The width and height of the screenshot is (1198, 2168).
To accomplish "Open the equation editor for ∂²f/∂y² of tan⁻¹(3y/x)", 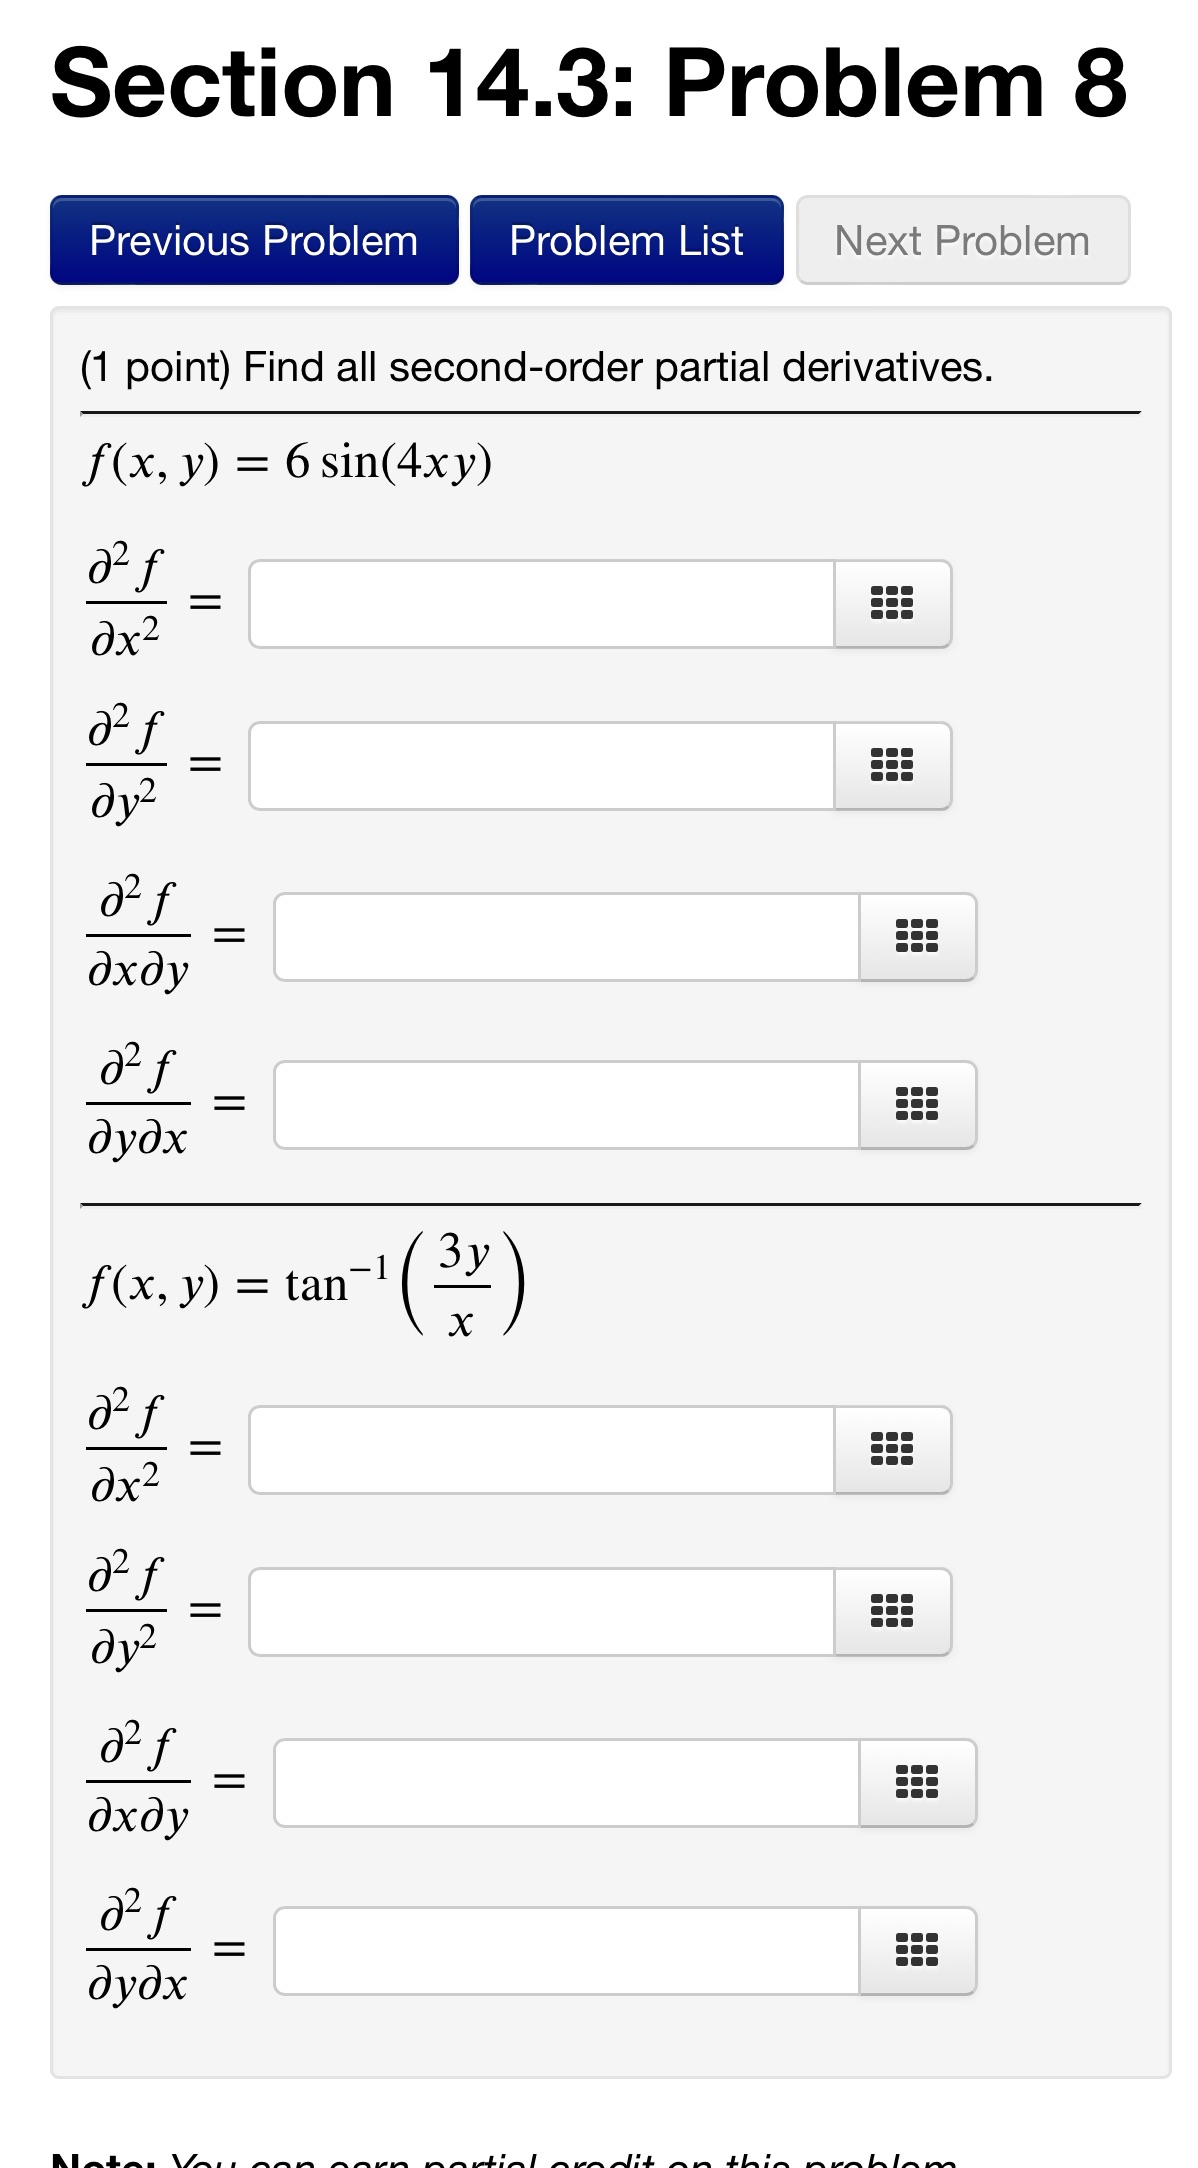I will coord(893,1612).
